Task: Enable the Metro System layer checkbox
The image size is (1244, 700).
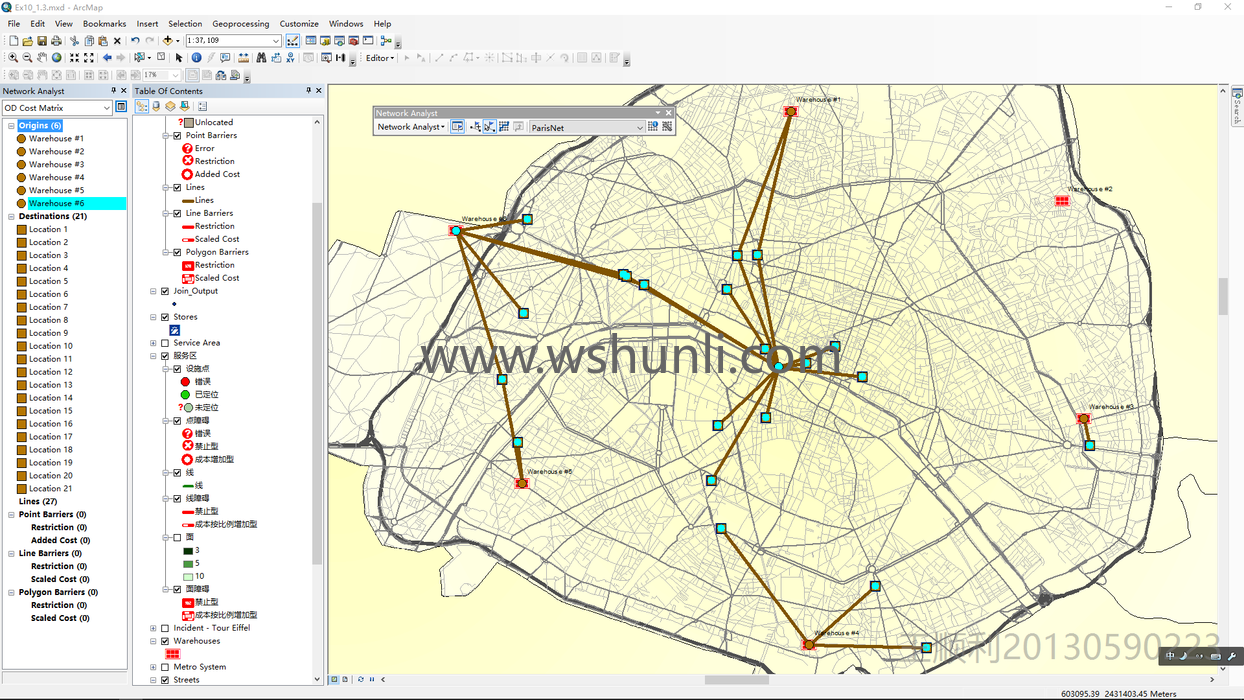Action: 165,667
